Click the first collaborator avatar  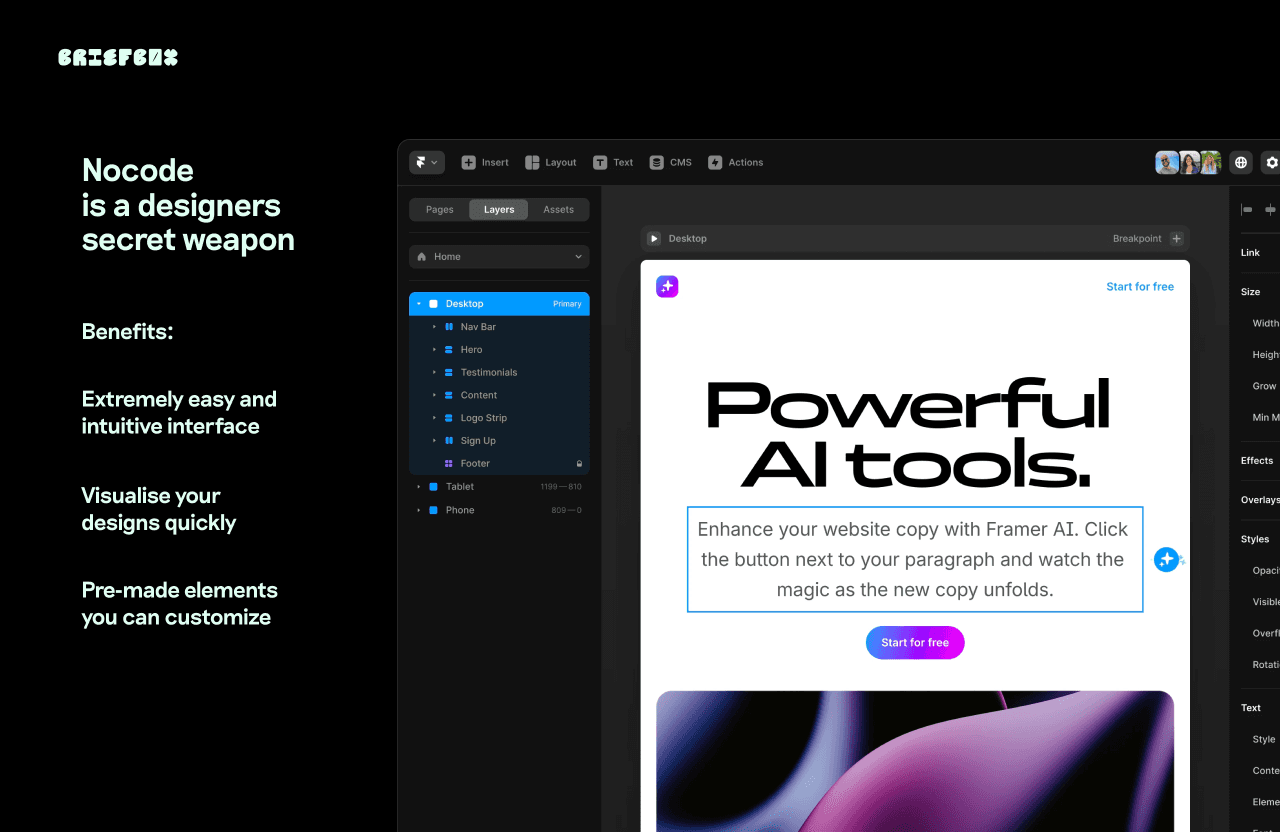pos(1167,162)
